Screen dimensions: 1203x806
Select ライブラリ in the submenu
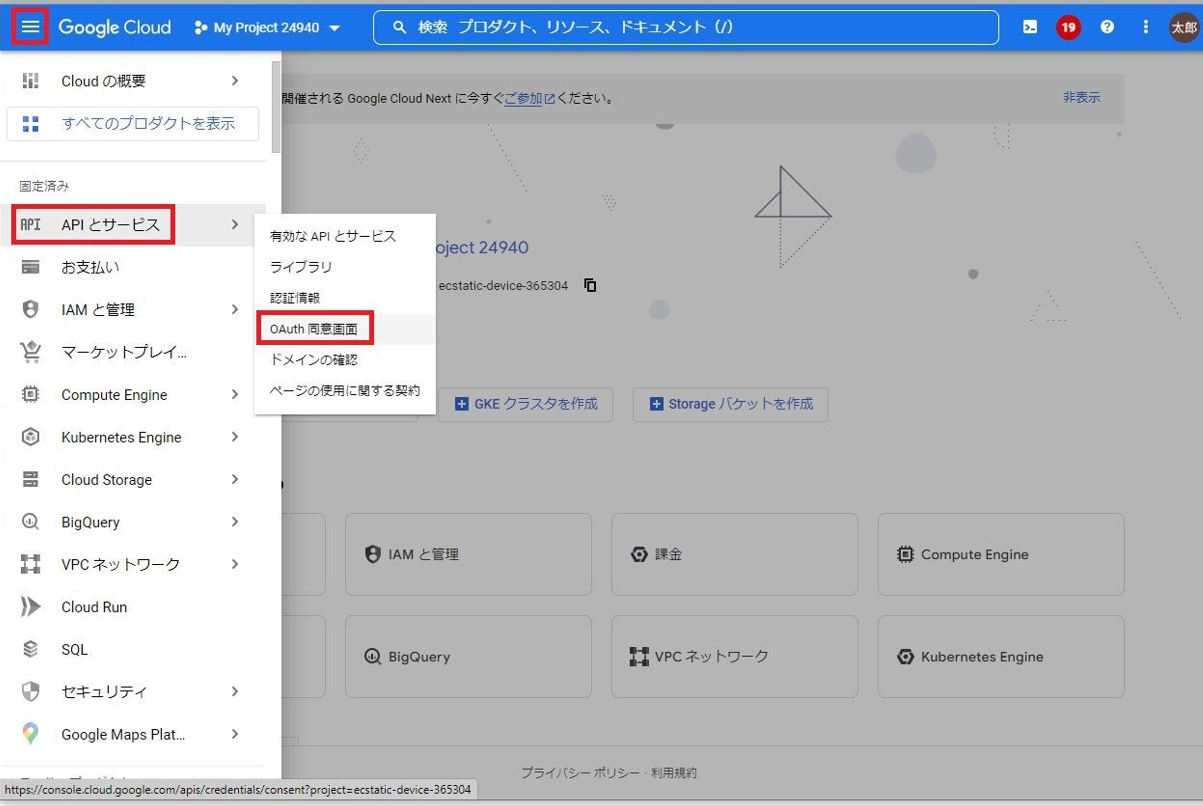pos(345,267)
